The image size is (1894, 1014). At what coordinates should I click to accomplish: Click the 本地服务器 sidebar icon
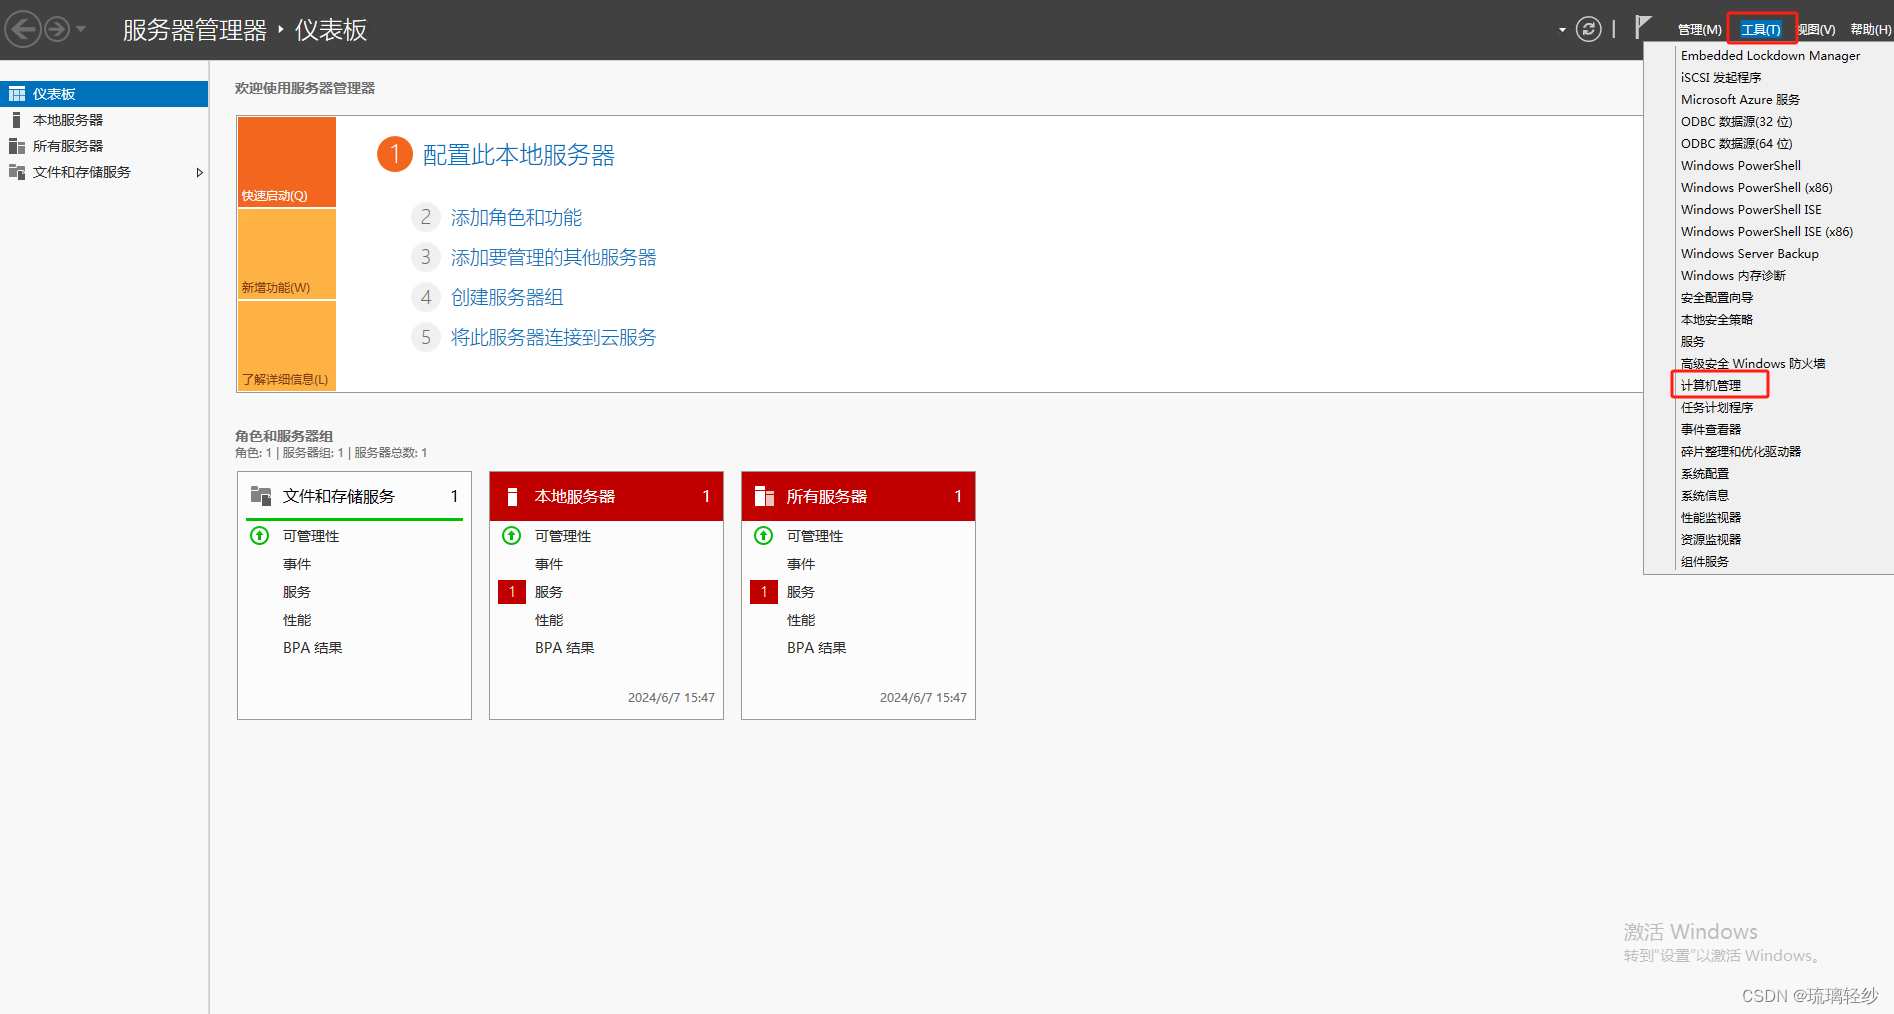(x=17, y=120)
